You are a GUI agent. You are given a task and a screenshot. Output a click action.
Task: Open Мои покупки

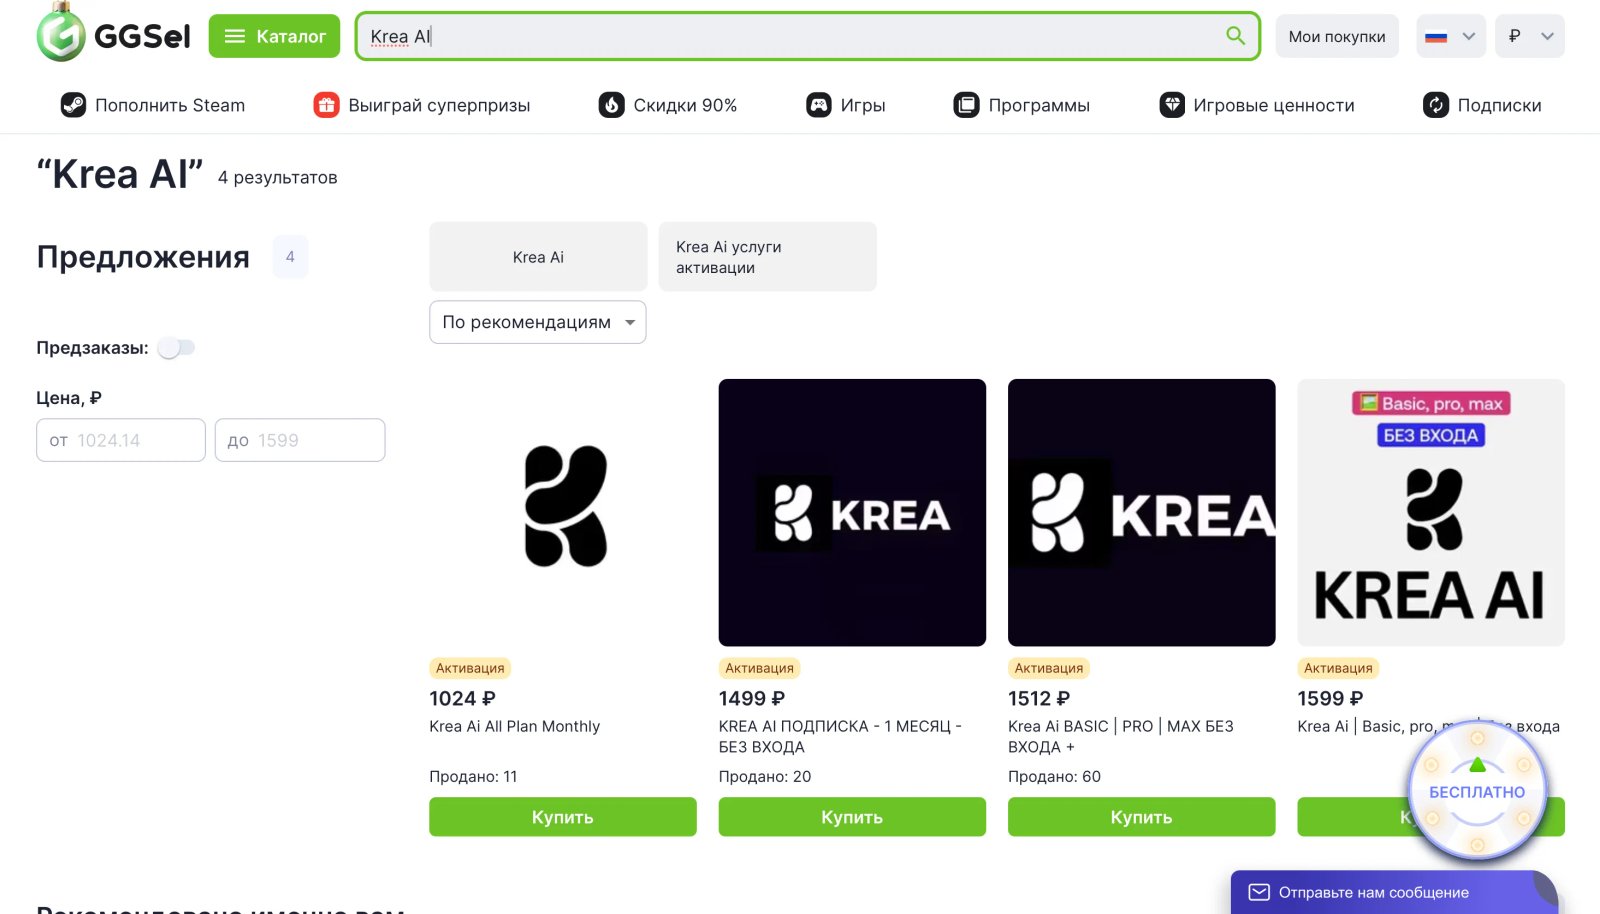[x=1337, y=36]
